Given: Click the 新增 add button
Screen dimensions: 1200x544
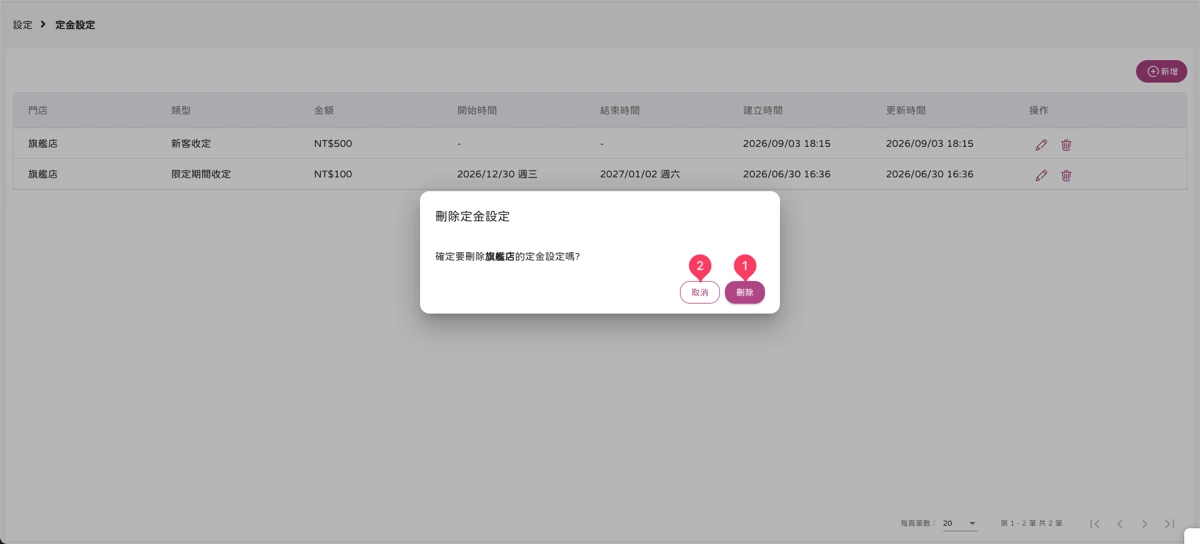Looking at the screenshot, I should (1162, 72).
